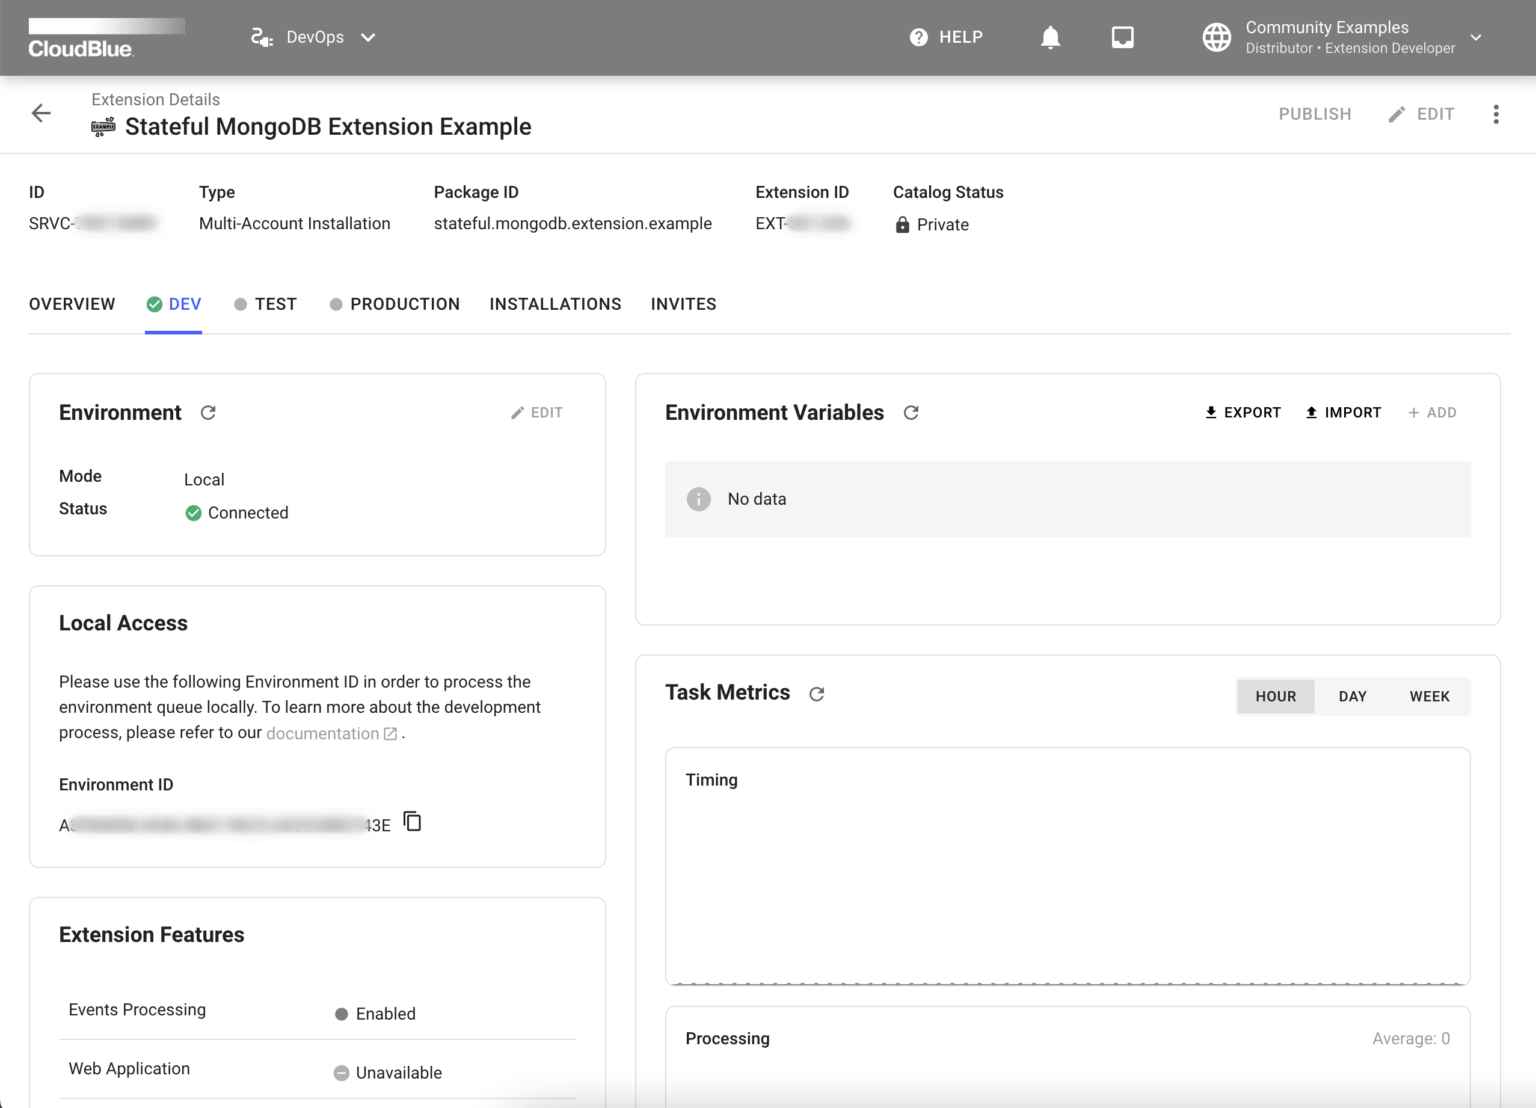Switch to the Overview tab
Image resolution: width=1536 pixels, height=1108 pixels.
coord(72,304)
